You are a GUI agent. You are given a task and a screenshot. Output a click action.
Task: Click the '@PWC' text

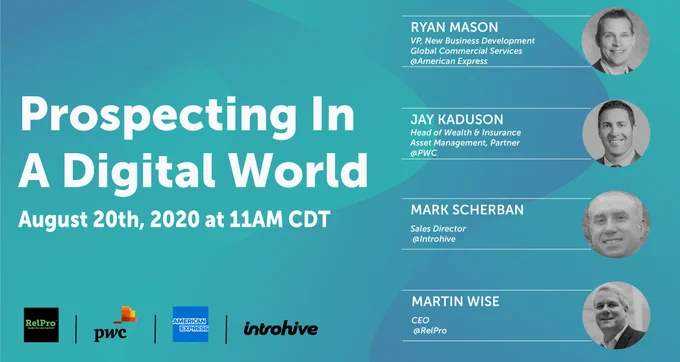click(424, 153)
